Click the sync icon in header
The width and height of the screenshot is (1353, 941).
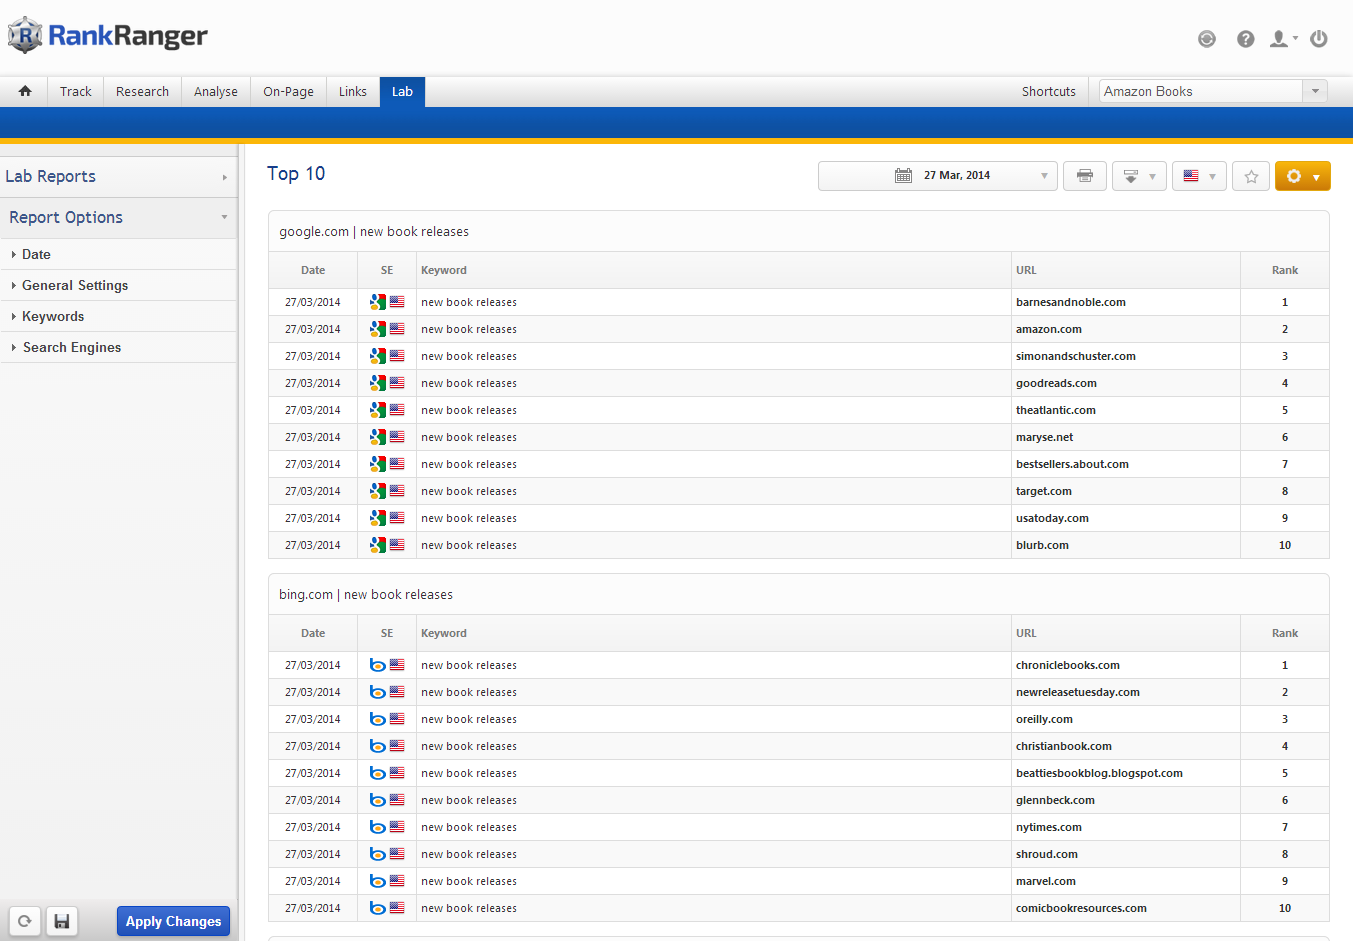pos(1207,39)
